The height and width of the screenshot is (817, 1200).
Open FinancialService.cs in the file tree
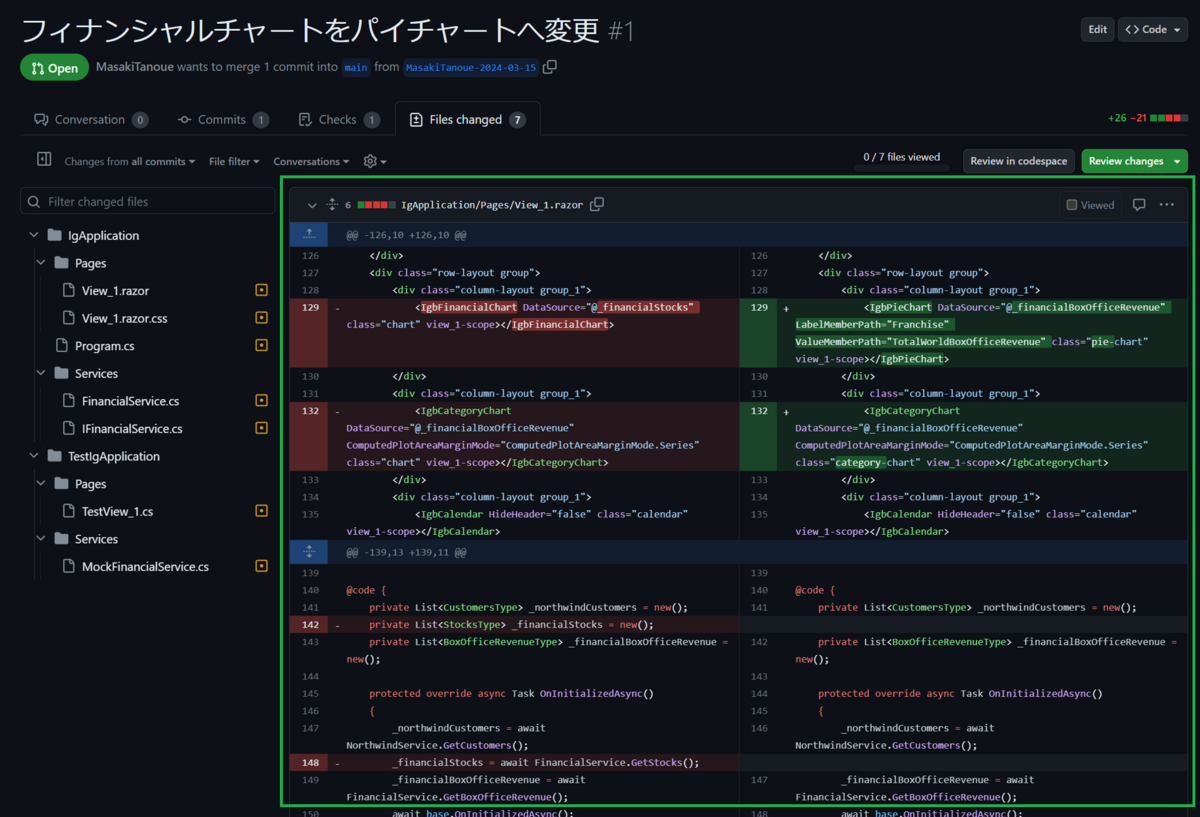pos(130,401)
